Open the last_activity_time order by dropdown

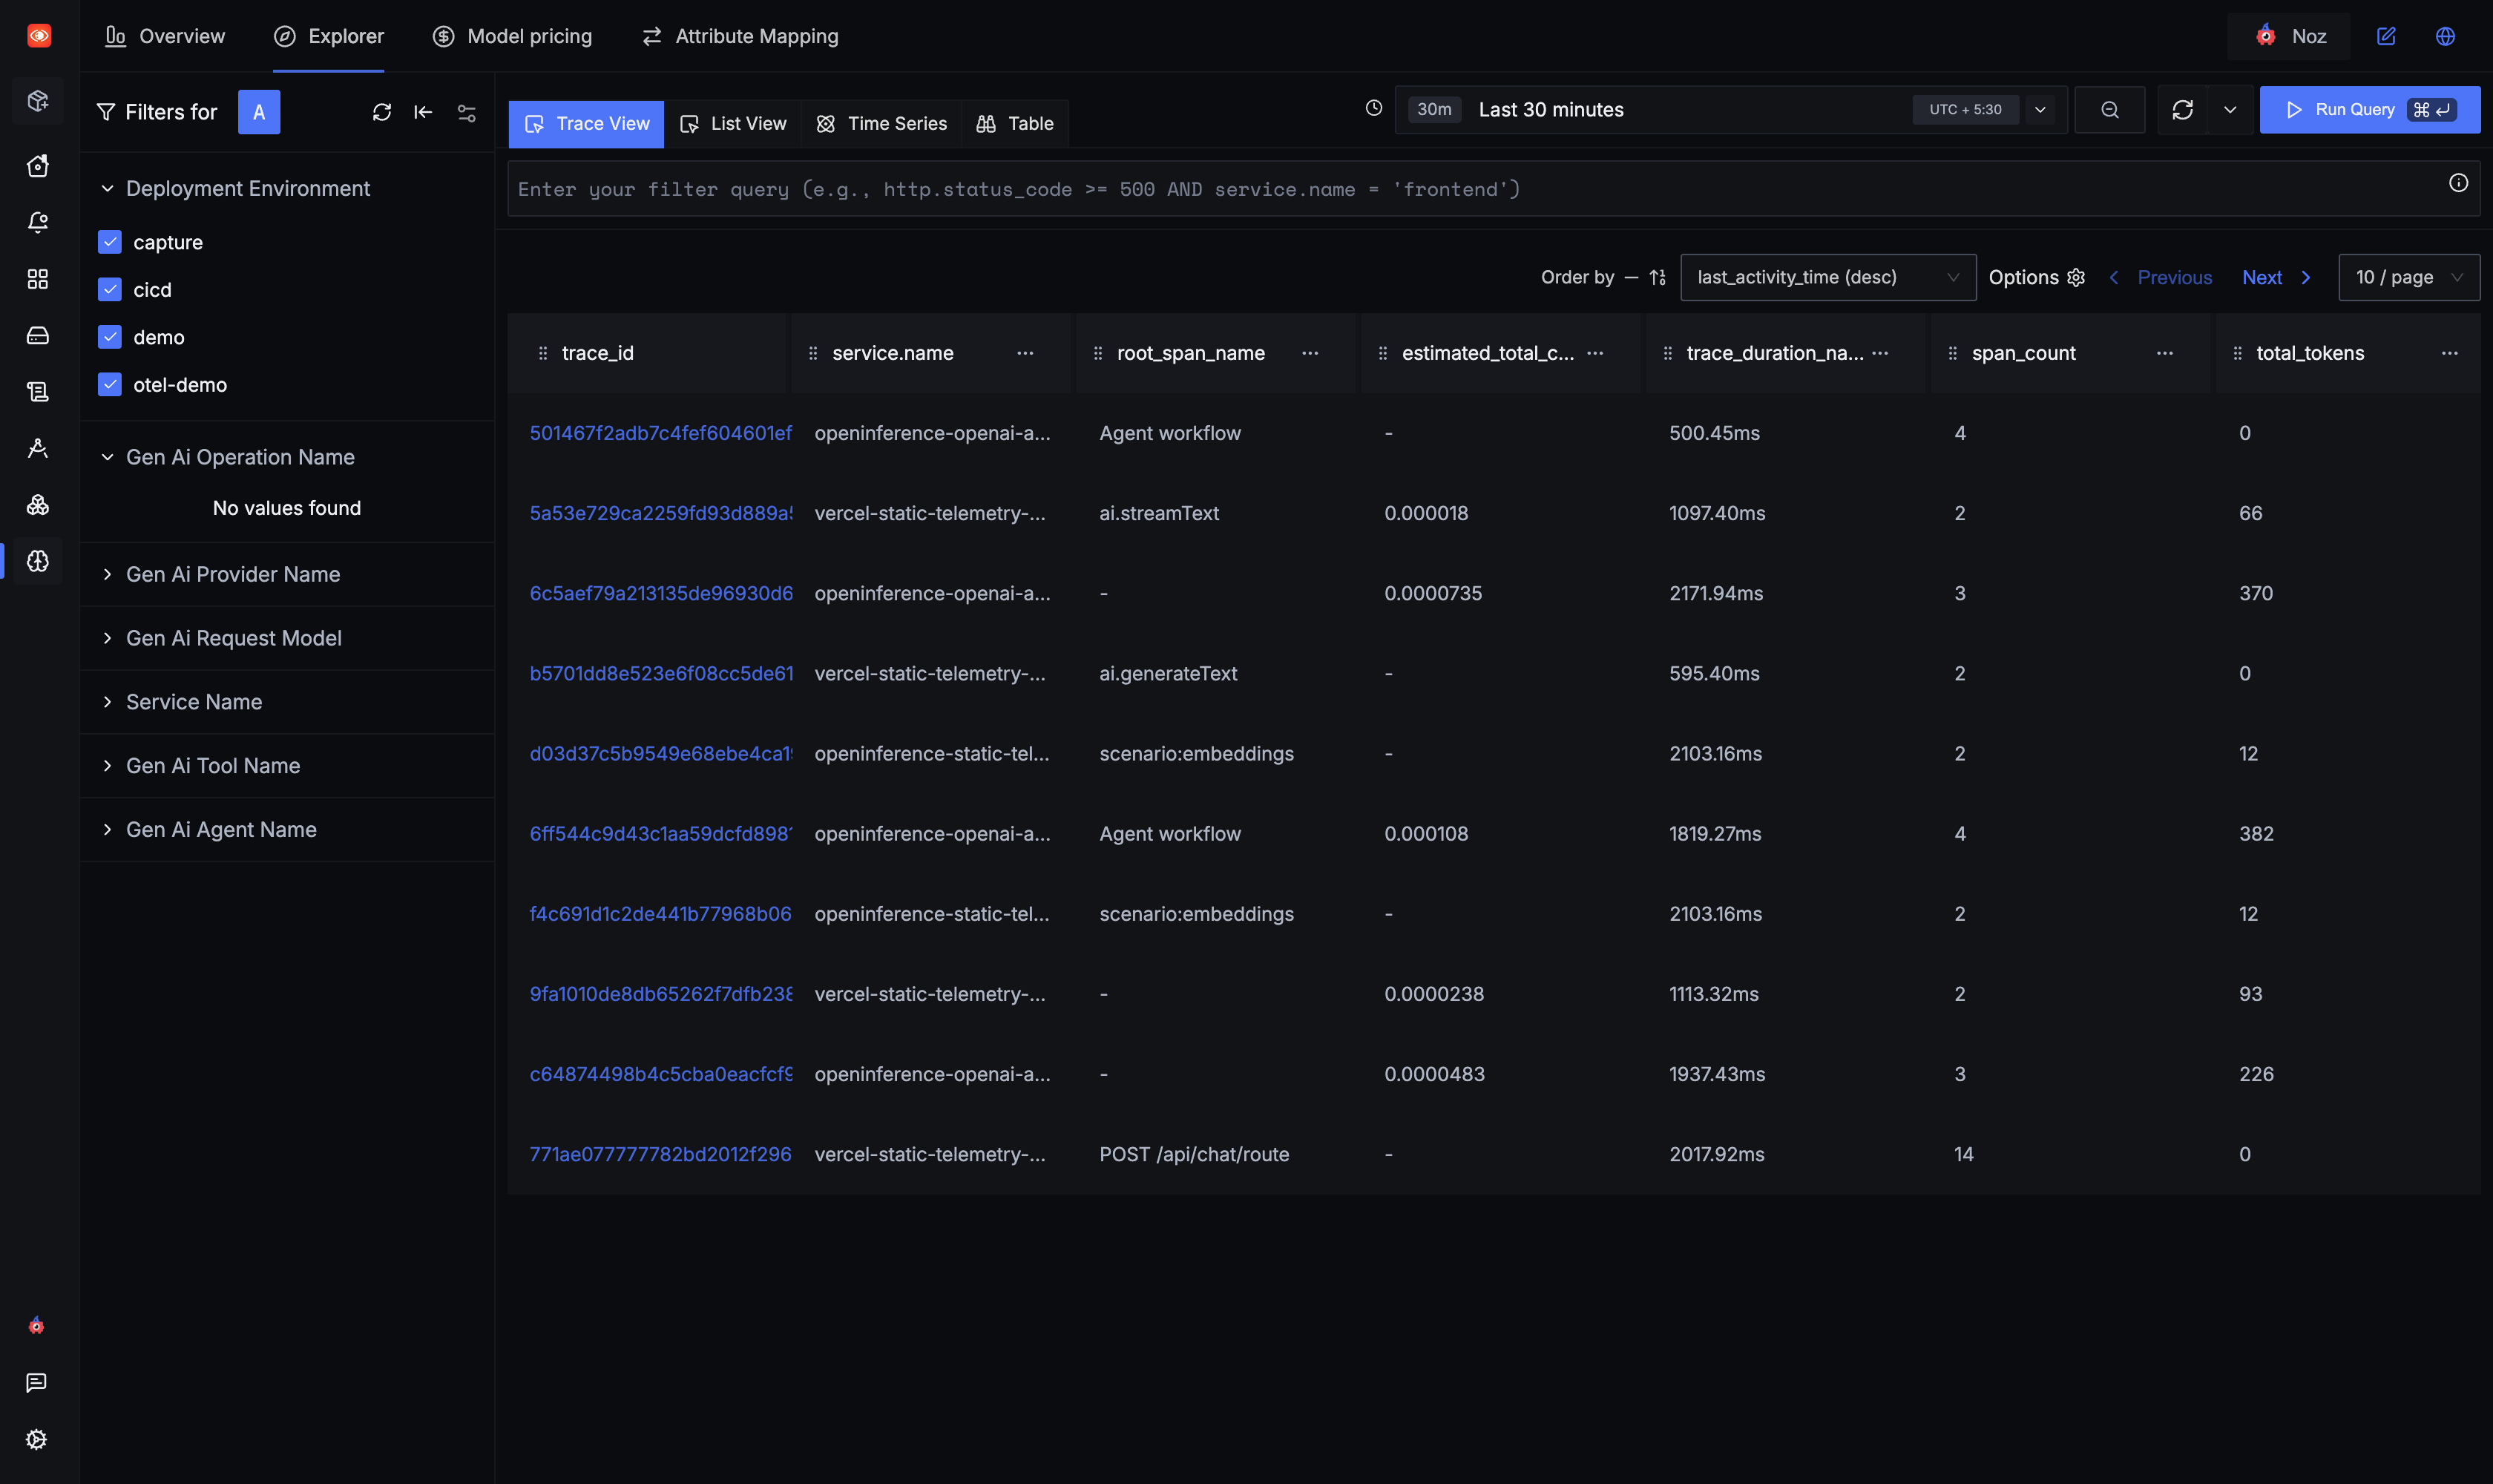1828,277
